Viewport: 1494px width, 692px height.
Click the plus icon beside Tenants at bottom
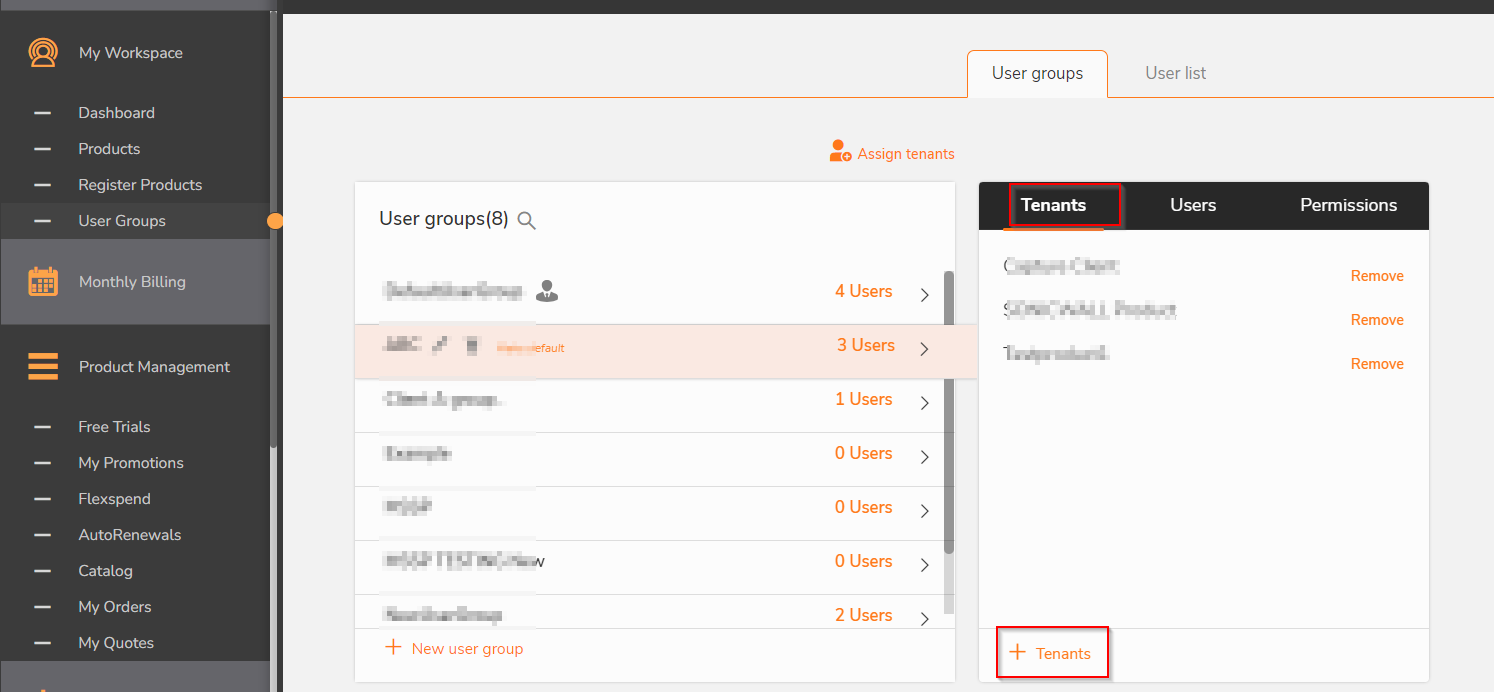(x=1018, y=653)
